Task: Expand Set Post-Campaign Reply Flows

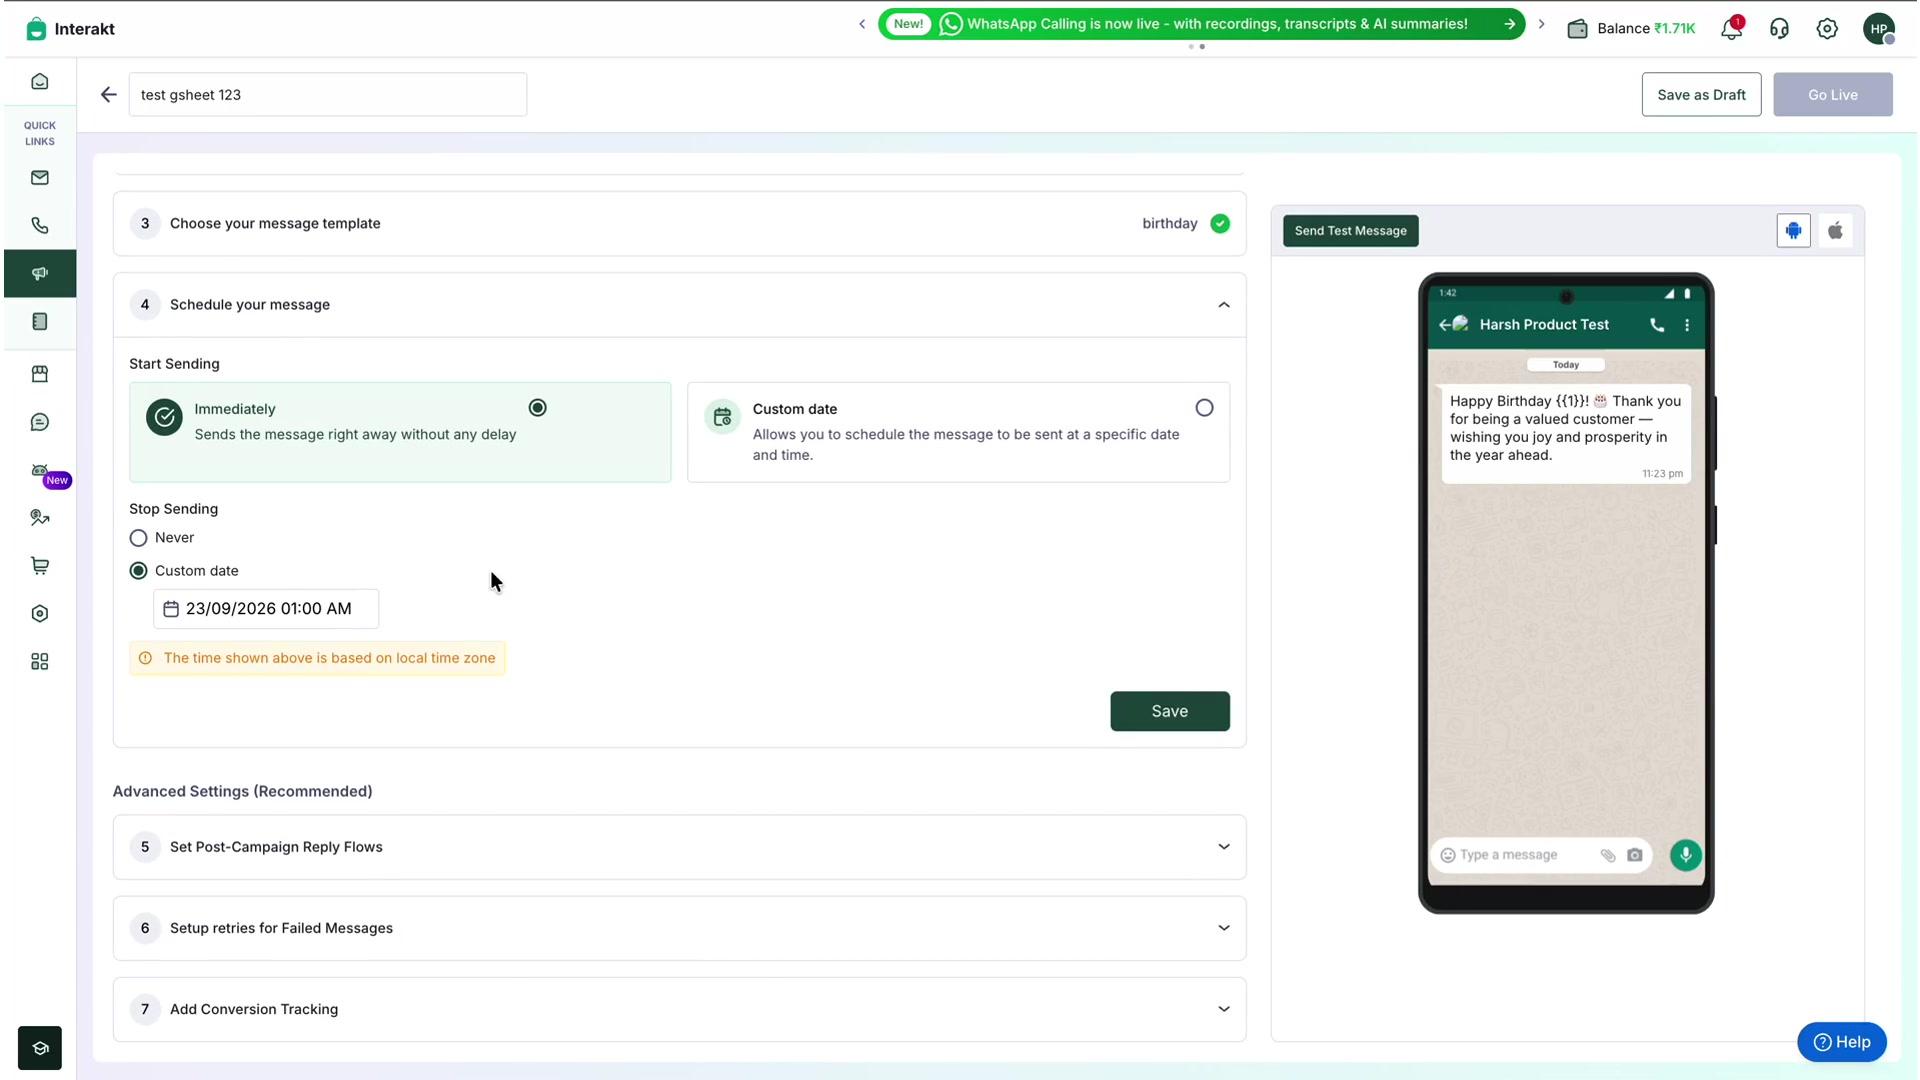Action: pos(680,847)
